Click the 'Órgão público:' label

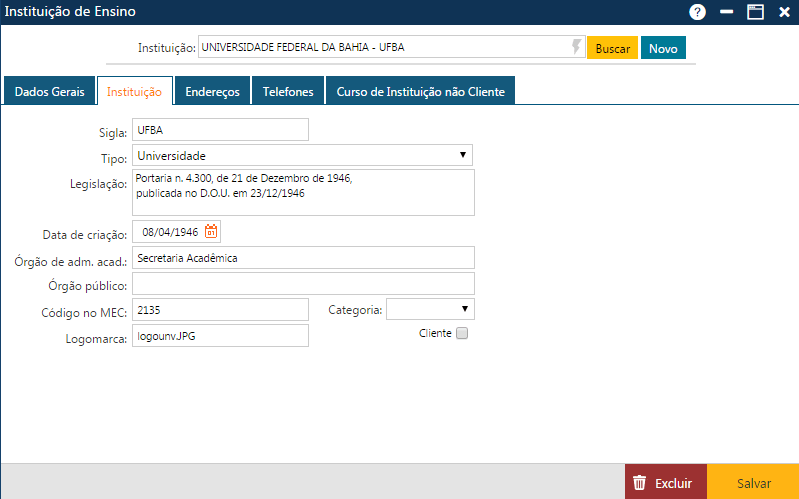pos(88,286)
